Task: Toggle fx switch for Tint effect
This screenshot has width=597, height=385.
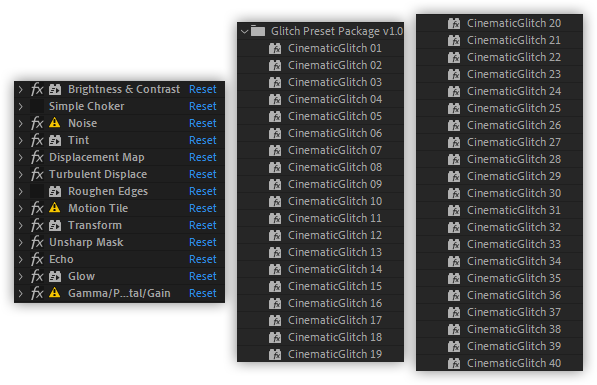Action: 37,140
